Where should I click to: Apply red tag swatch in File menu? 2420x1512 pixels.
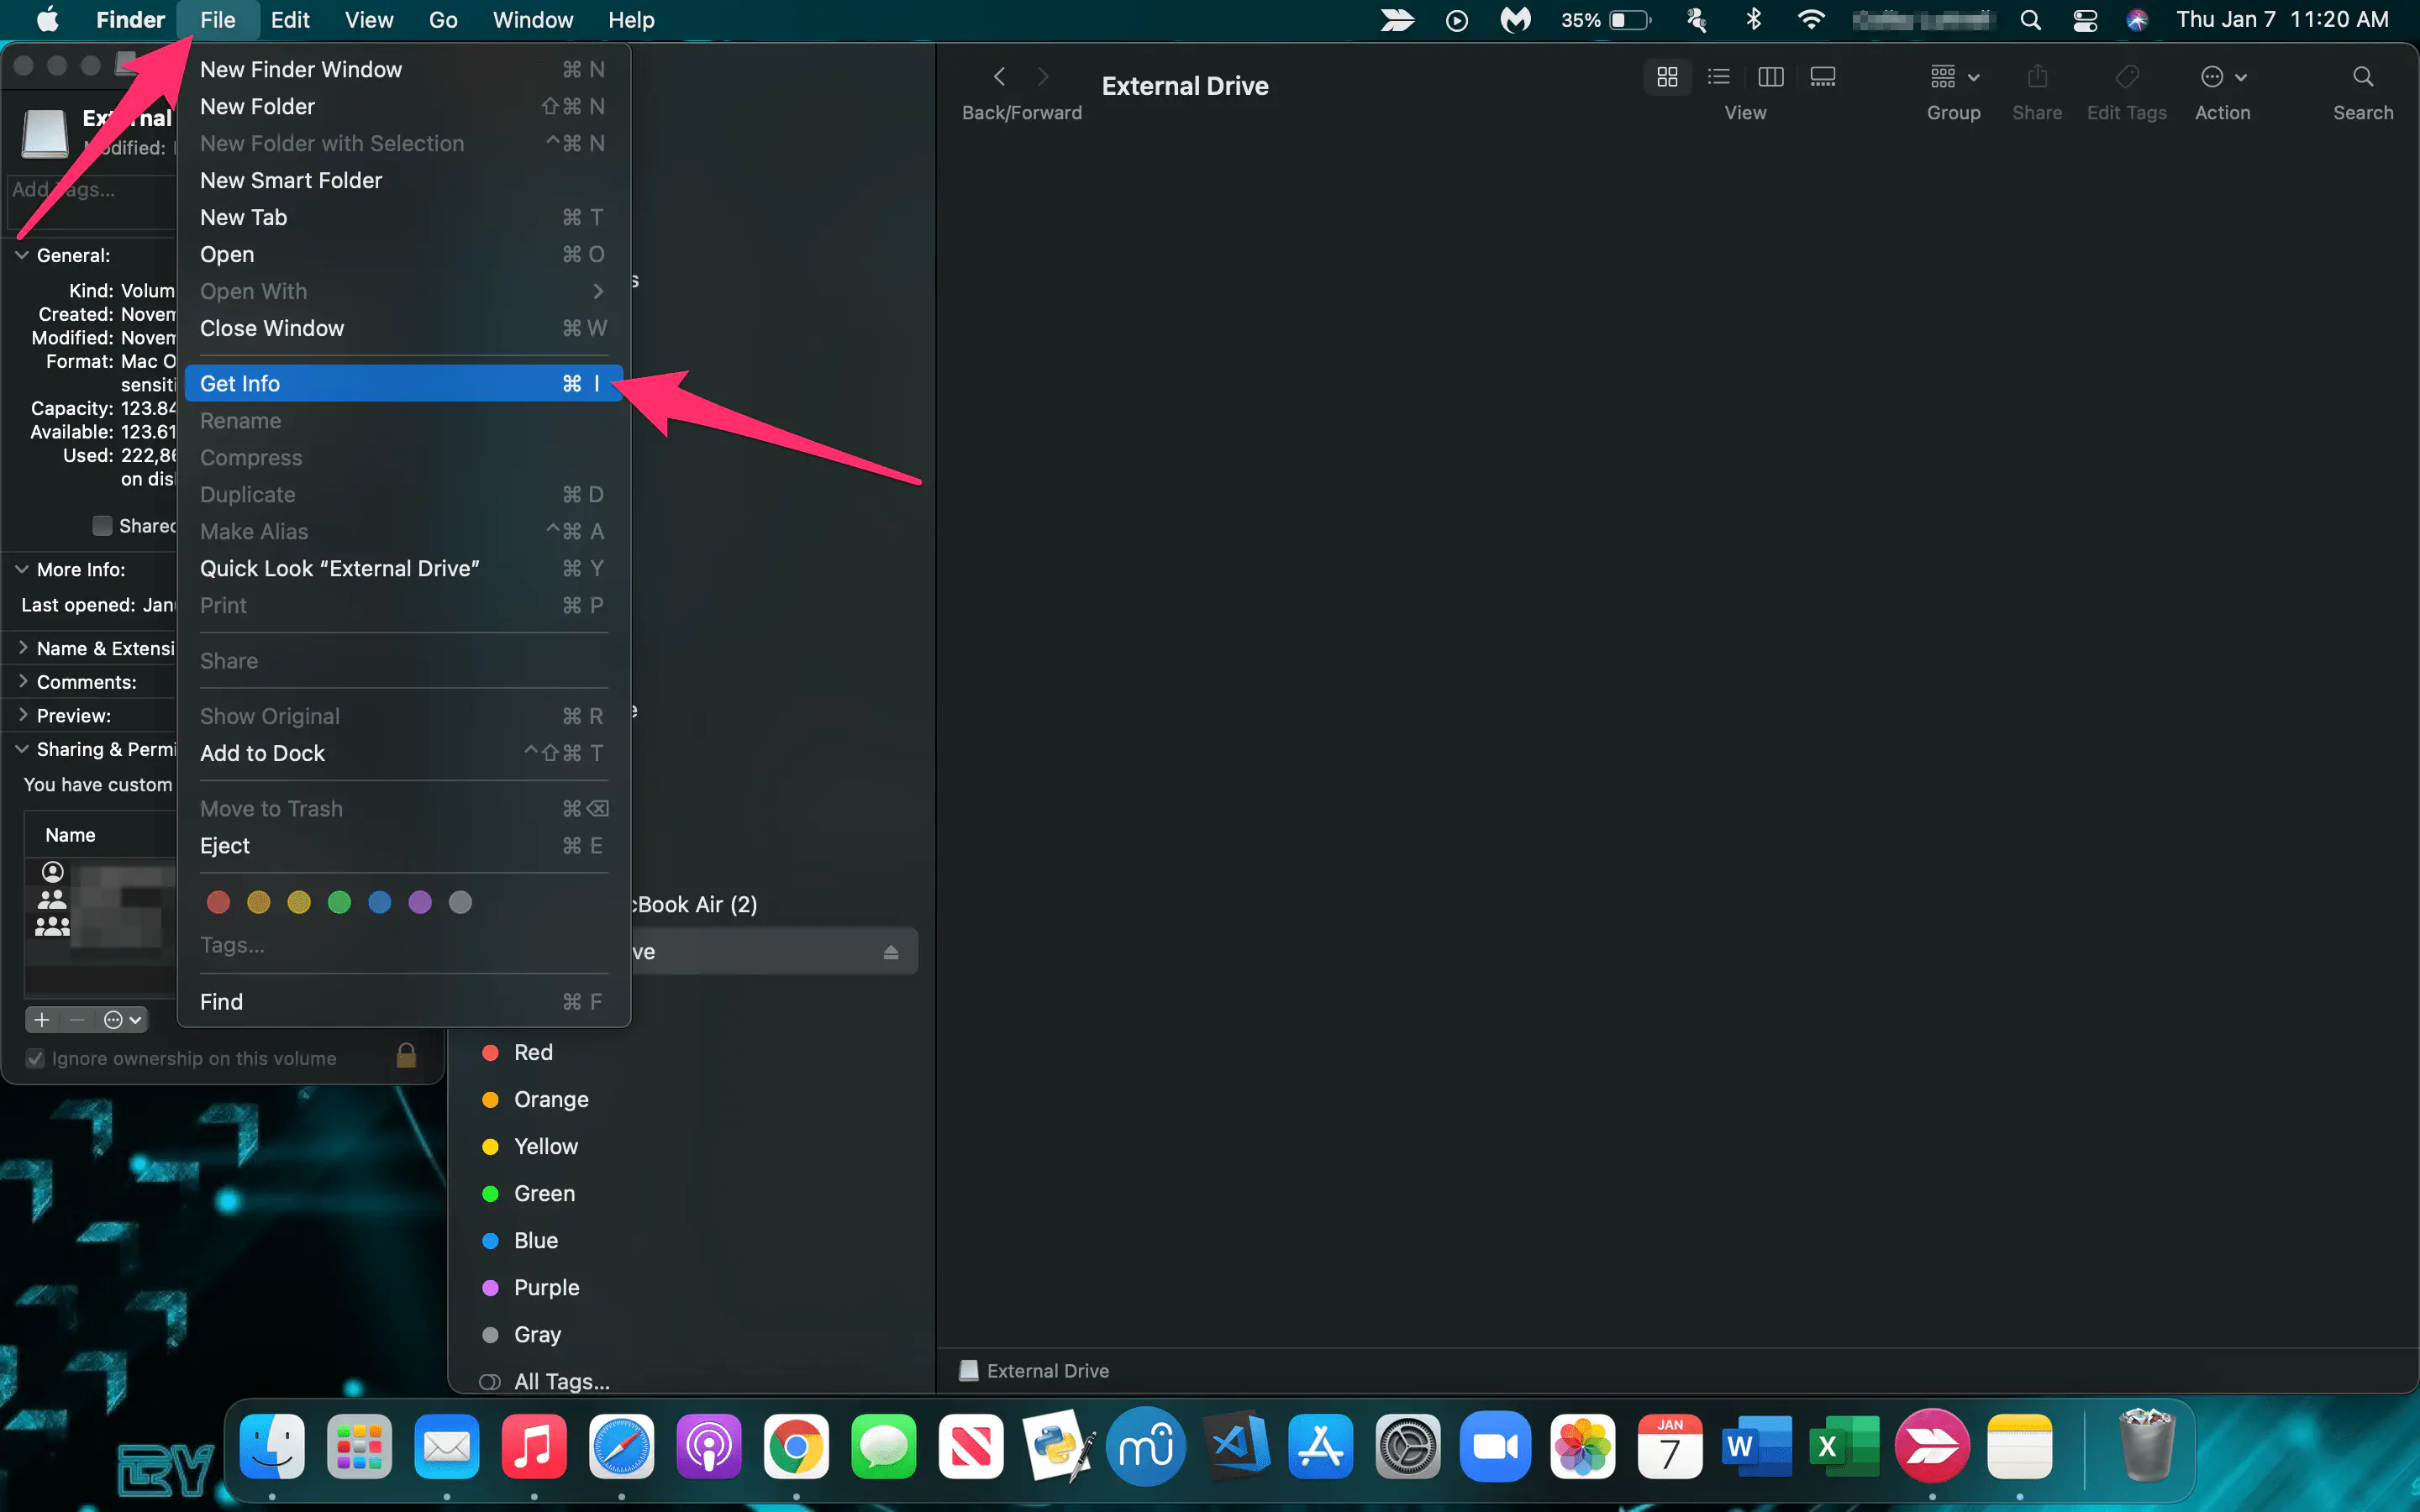pos(218,903)
